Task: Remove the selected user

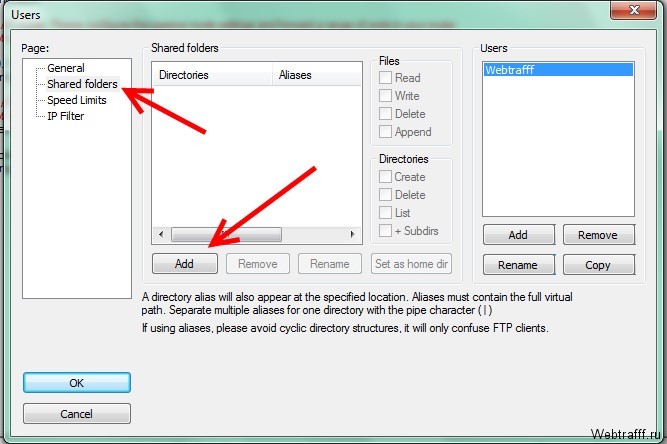Action: point(599,235)
